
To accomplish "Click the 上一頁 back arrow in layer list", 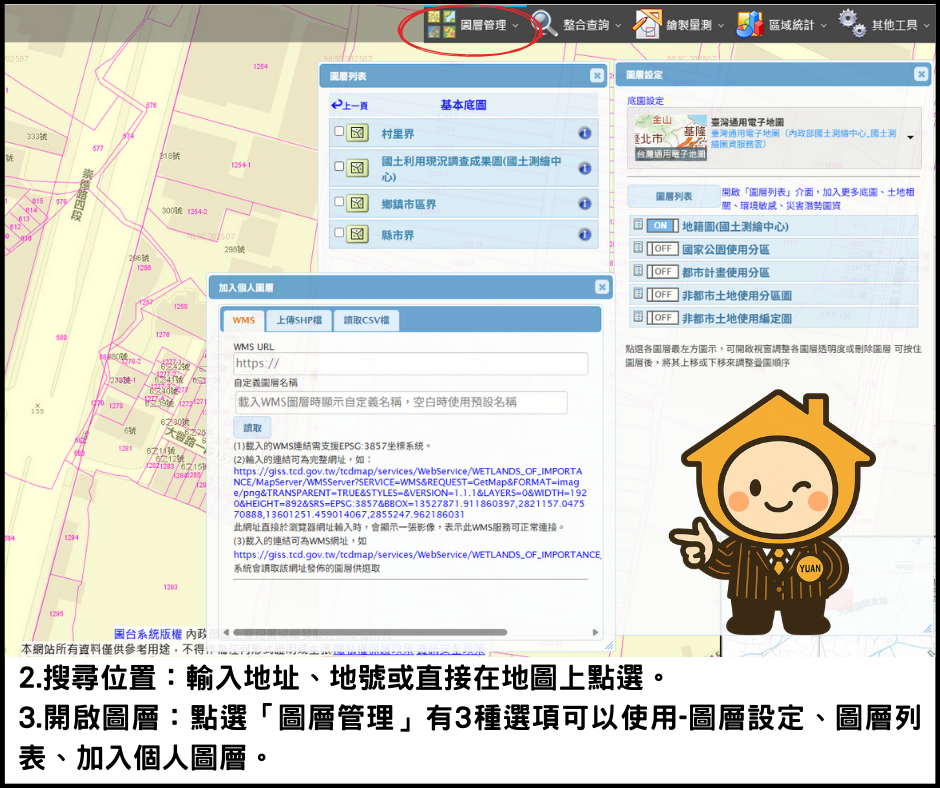I will point(349,105).
